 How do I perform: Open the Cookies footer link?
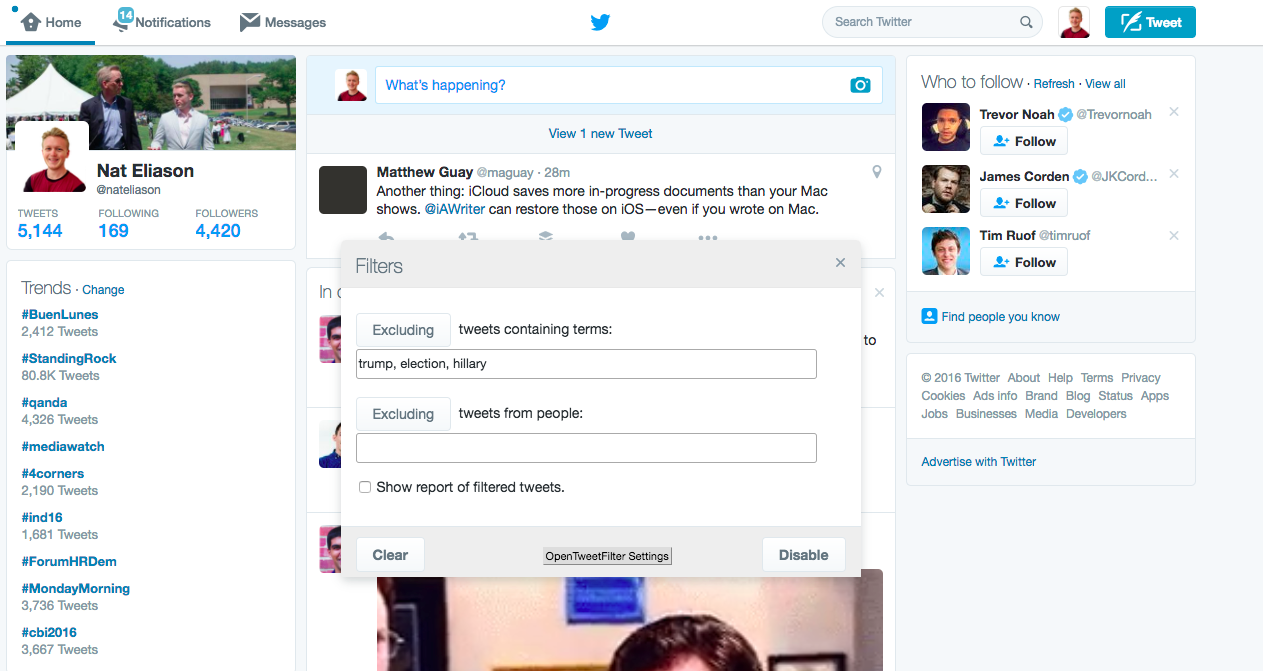pos(943,396)
